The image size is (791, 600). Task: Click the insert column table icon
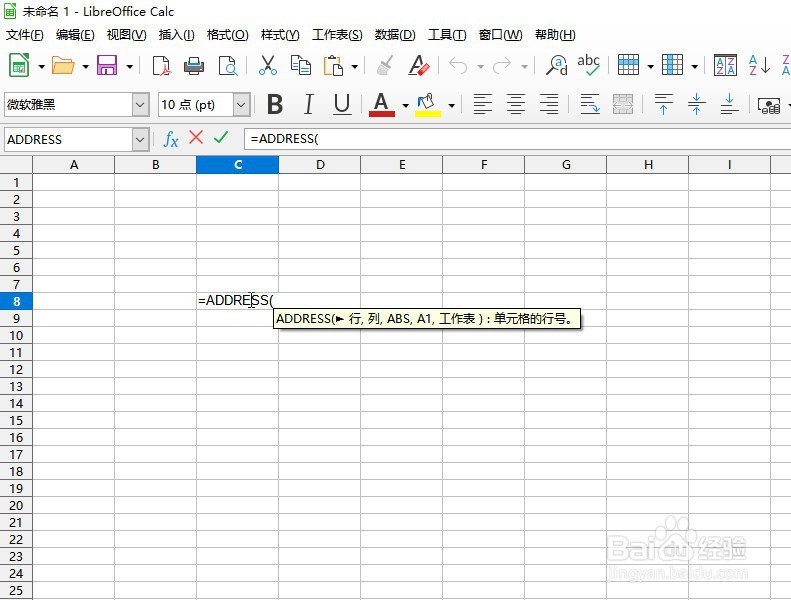(x=672, y=65)
